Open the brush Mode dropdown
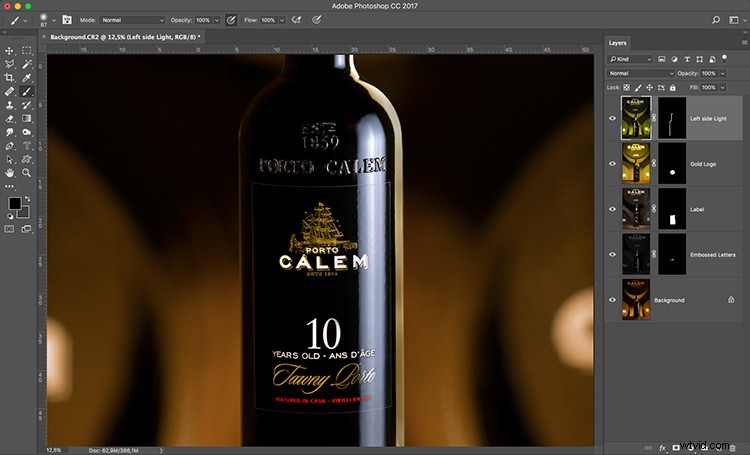Image resolution: width=750 pixels, height=455 pixels. click(x=132, y=20)
